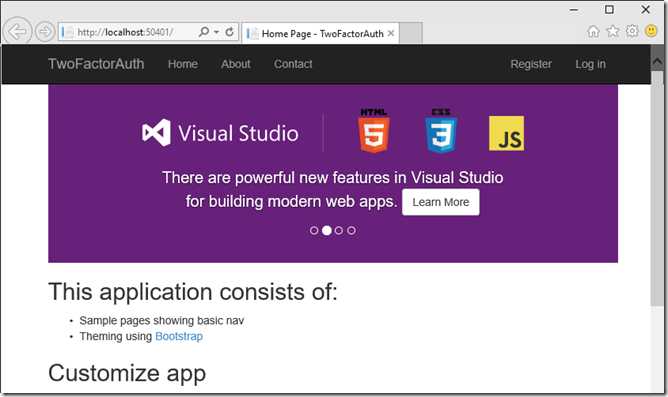668x397 pixels.
Task: Open the address bar dropdown arrow
Action: 216,32
